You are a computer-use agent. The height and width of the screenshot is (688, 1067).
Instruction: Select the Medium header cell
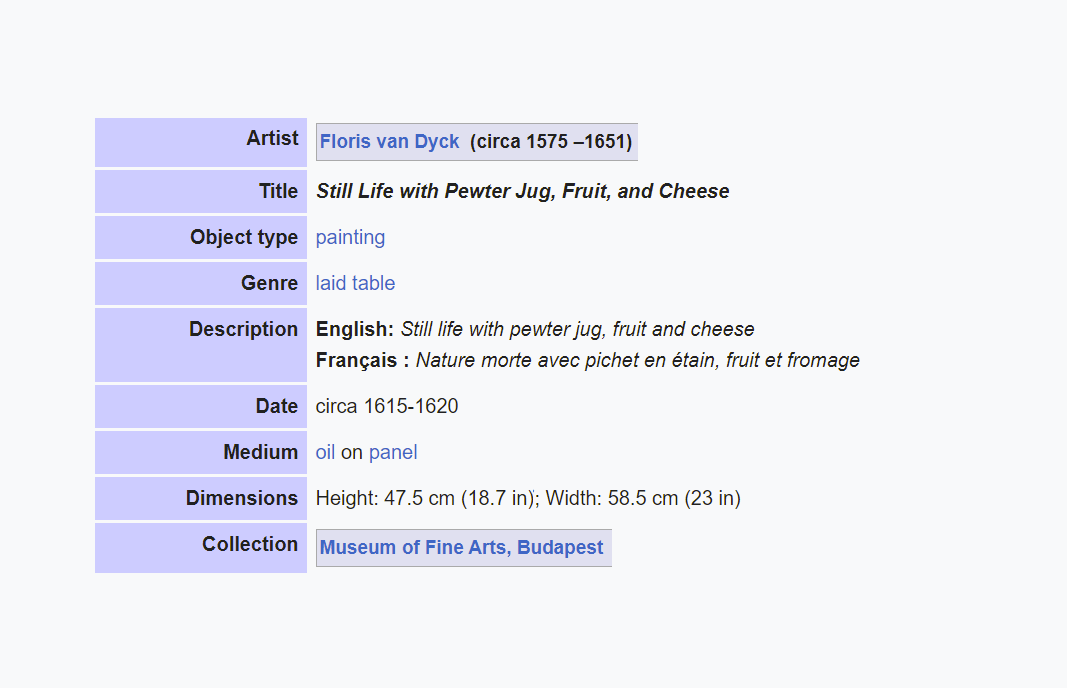pyautogui.click(x=201, y=453)
